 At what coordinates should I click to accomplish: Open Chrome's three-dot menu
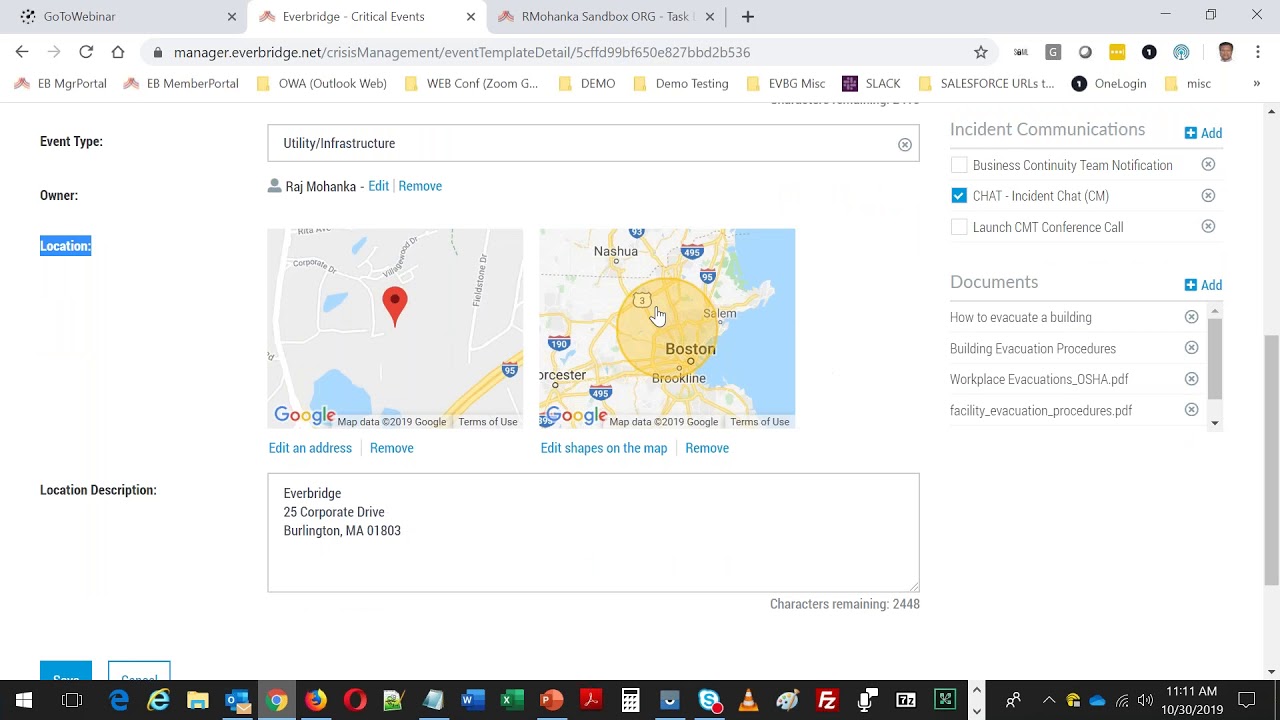coord(1258,52)
